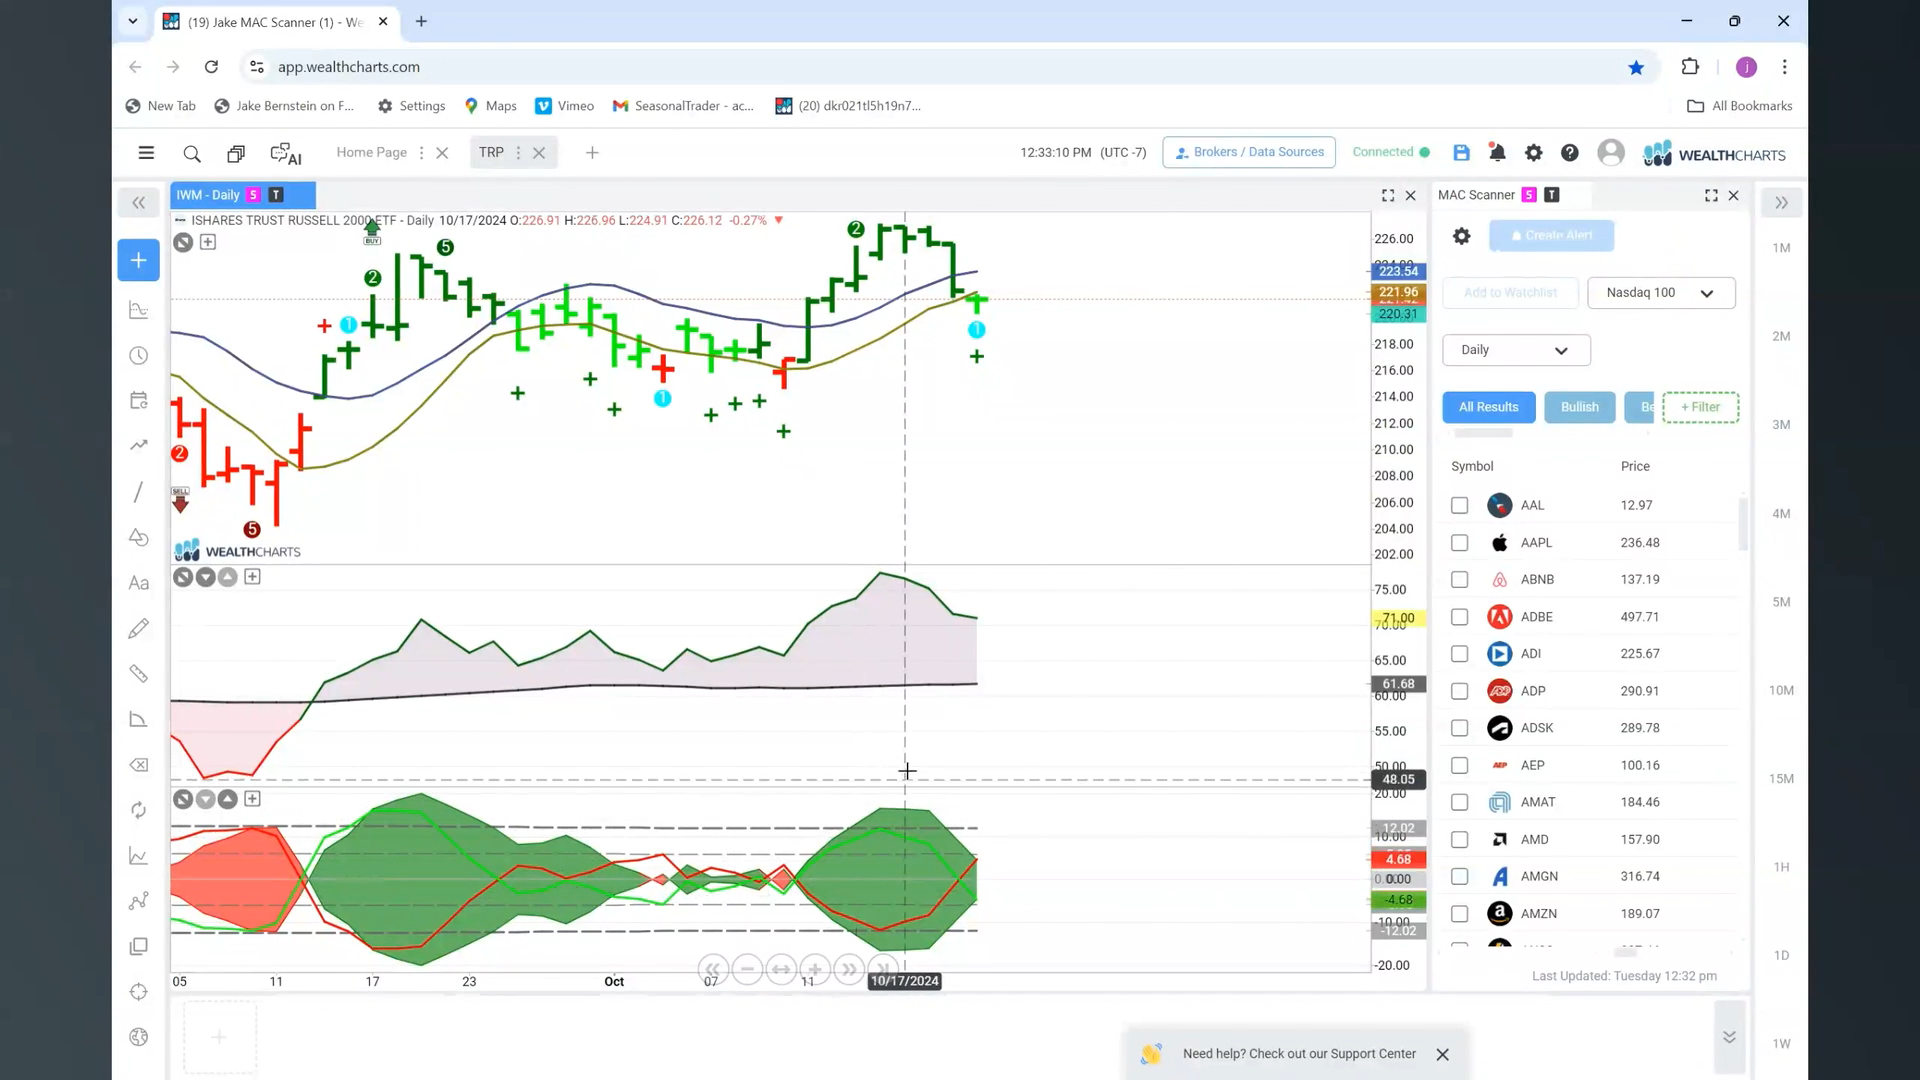Select the 1D timeframe on right rail

[x=1781, y=955]
